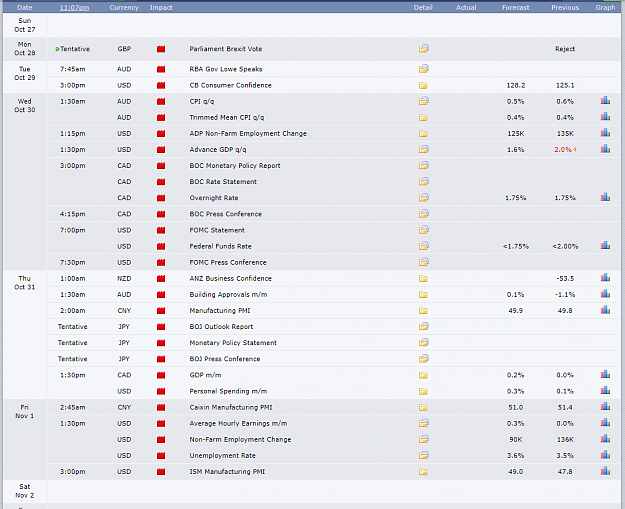Select the Actual column header
Viewport: 625px width, 509px height.
466,8
